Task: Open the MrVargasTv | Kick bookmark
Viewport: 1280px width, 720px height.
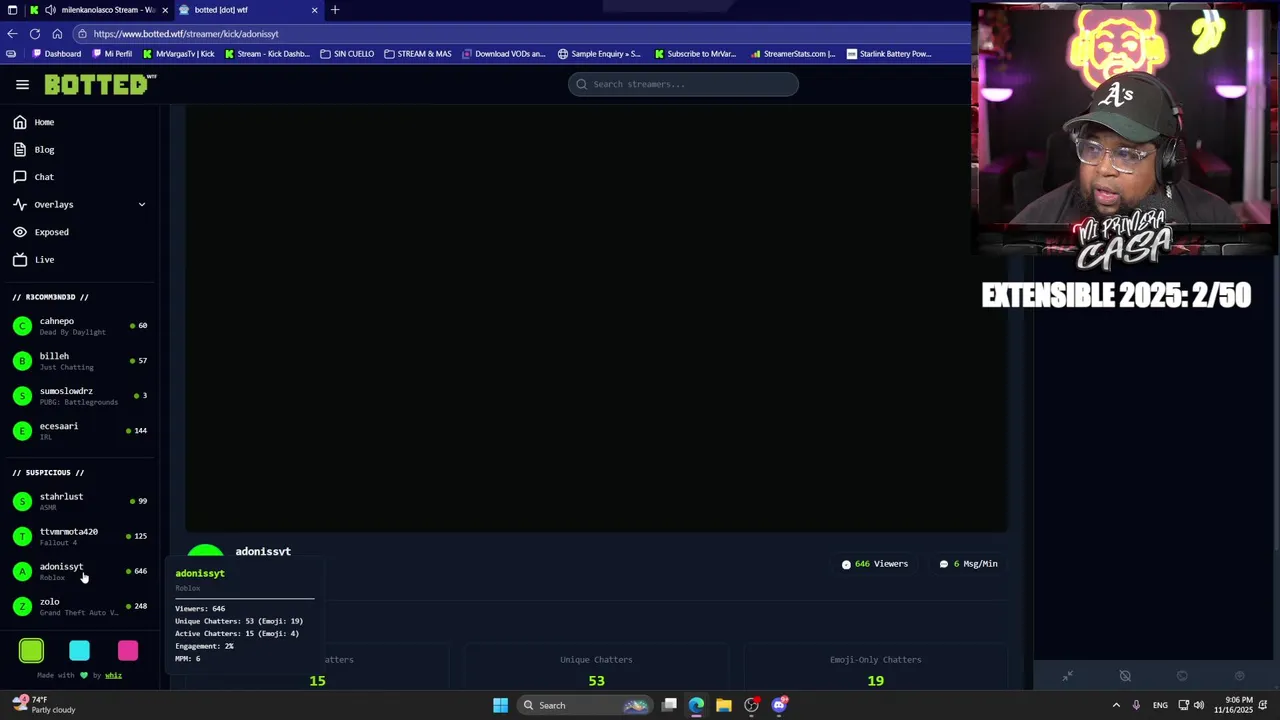Action: coord(179,54)
